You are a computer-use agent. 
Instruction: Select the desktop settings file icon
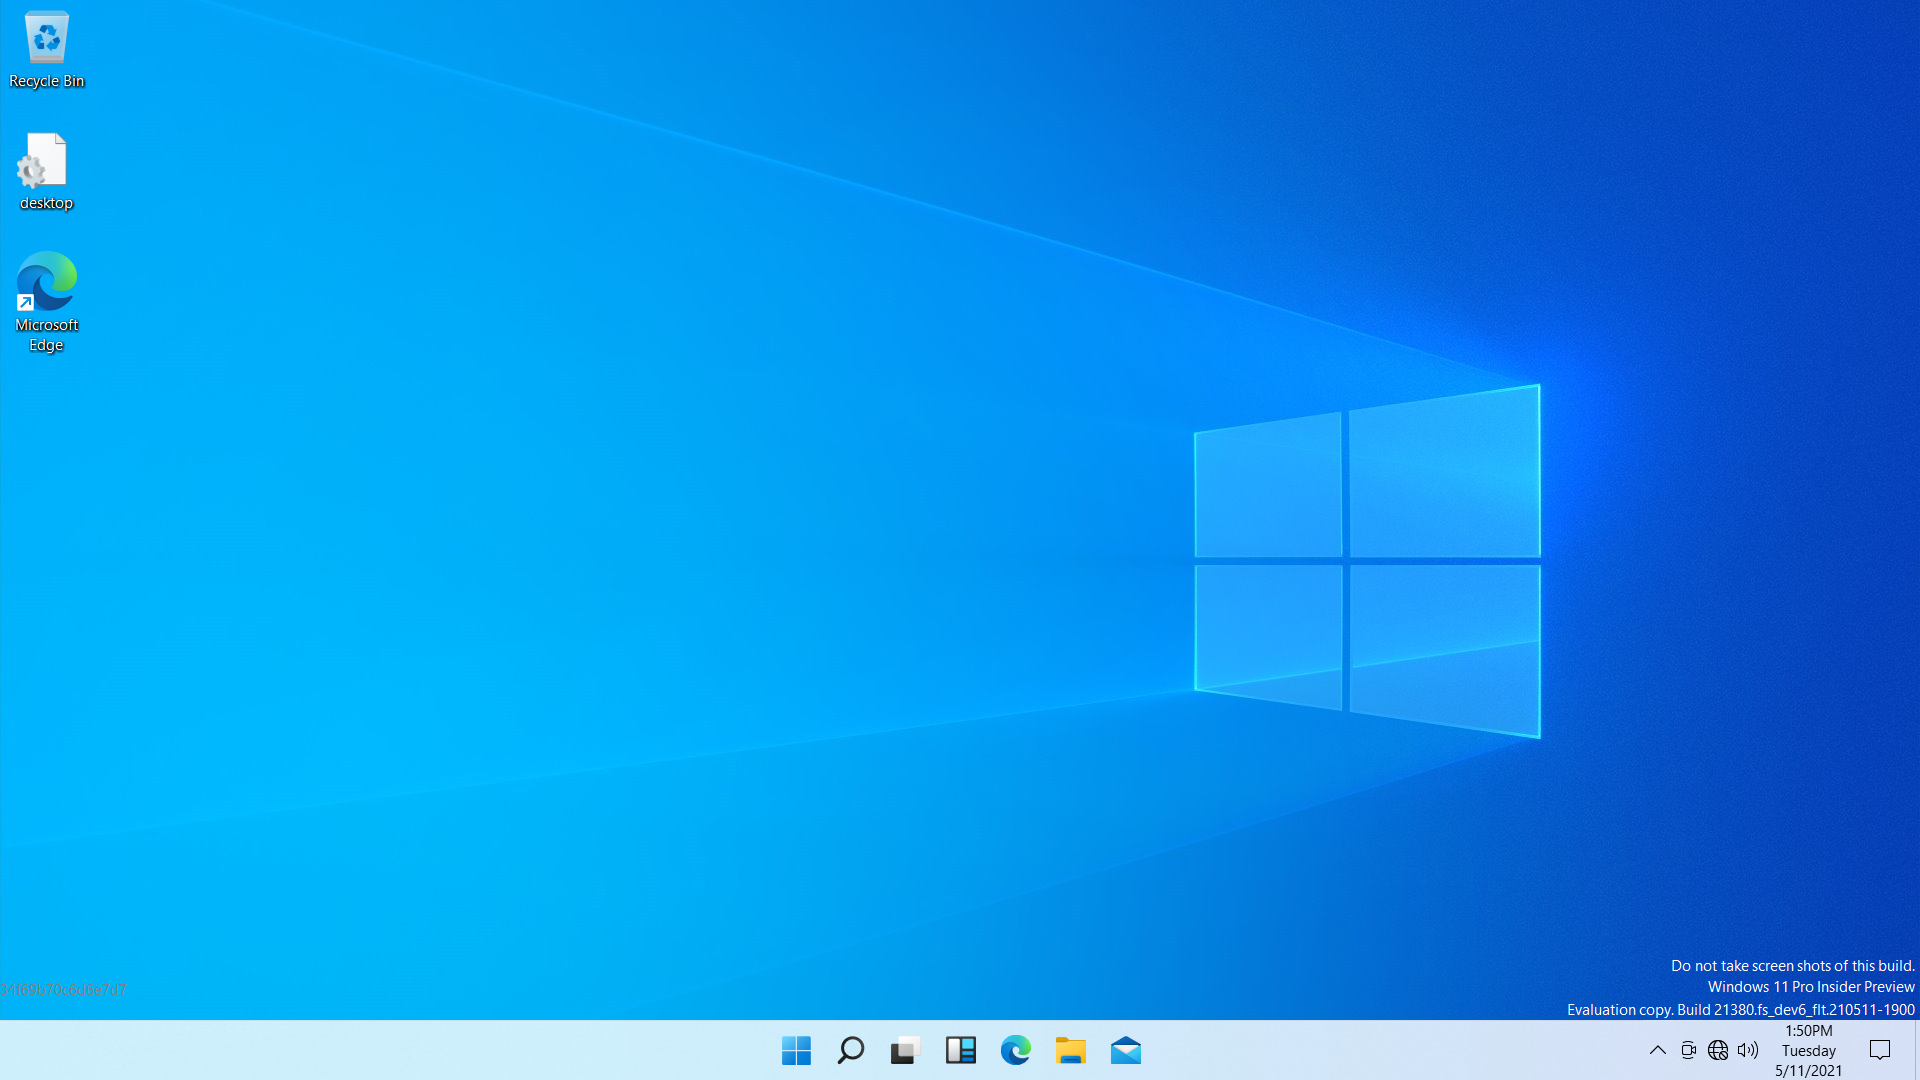click(x=43, y=160)
